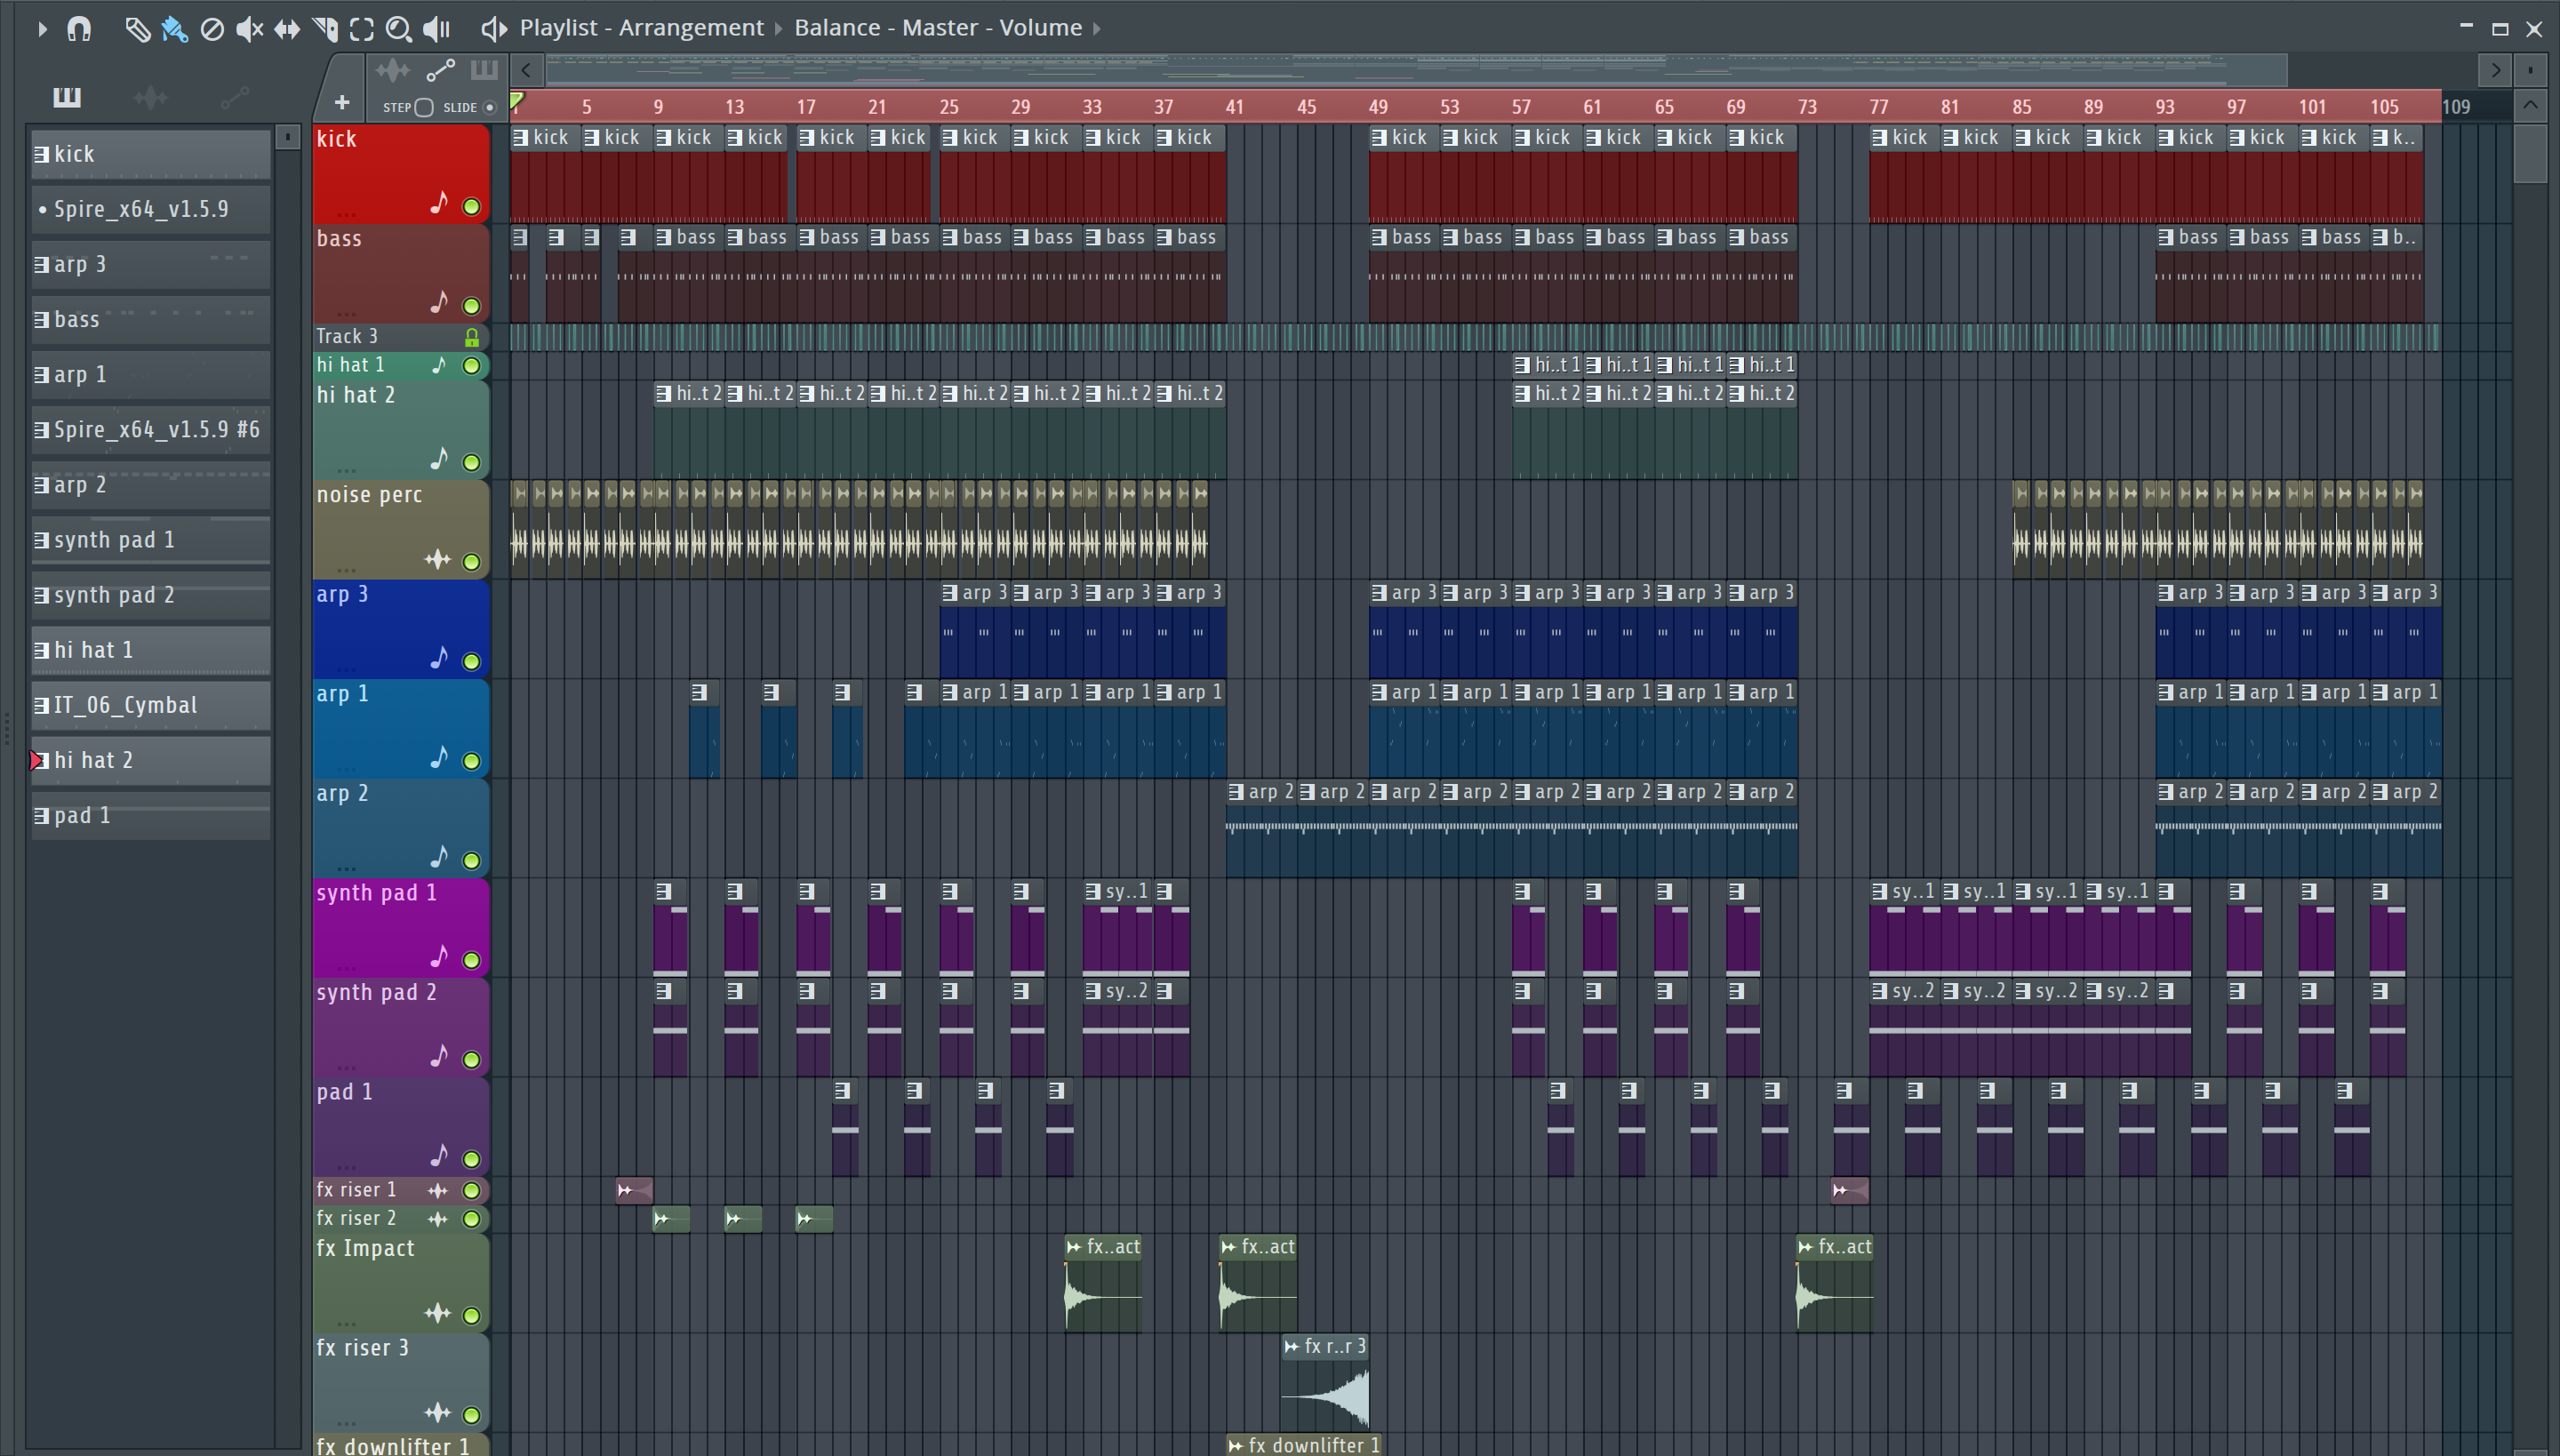
Task: Open menu of first fx..act clip
Action: [1074, 1247]
